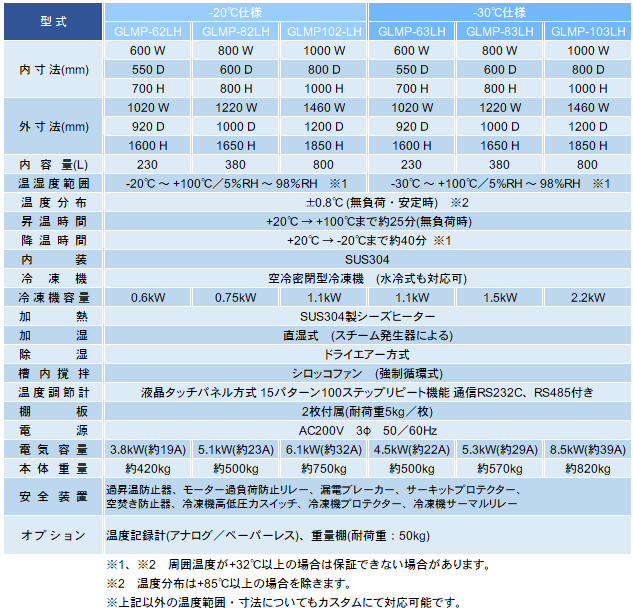Image resolution: width=633 pixels, height=611 pixels.
Task: Click the GLMP-62LH model header
Action: [147, 31]
